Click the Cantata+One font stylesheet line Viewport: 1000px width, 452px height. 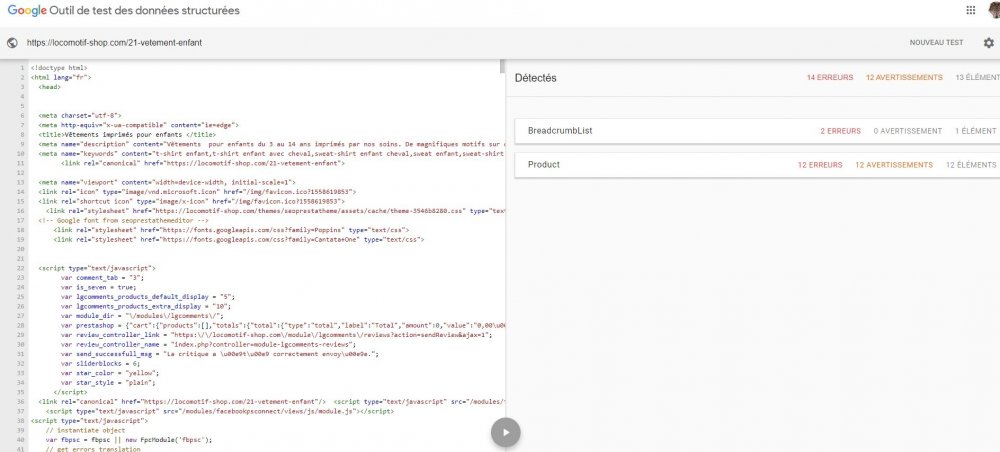(x=239, y=240)
